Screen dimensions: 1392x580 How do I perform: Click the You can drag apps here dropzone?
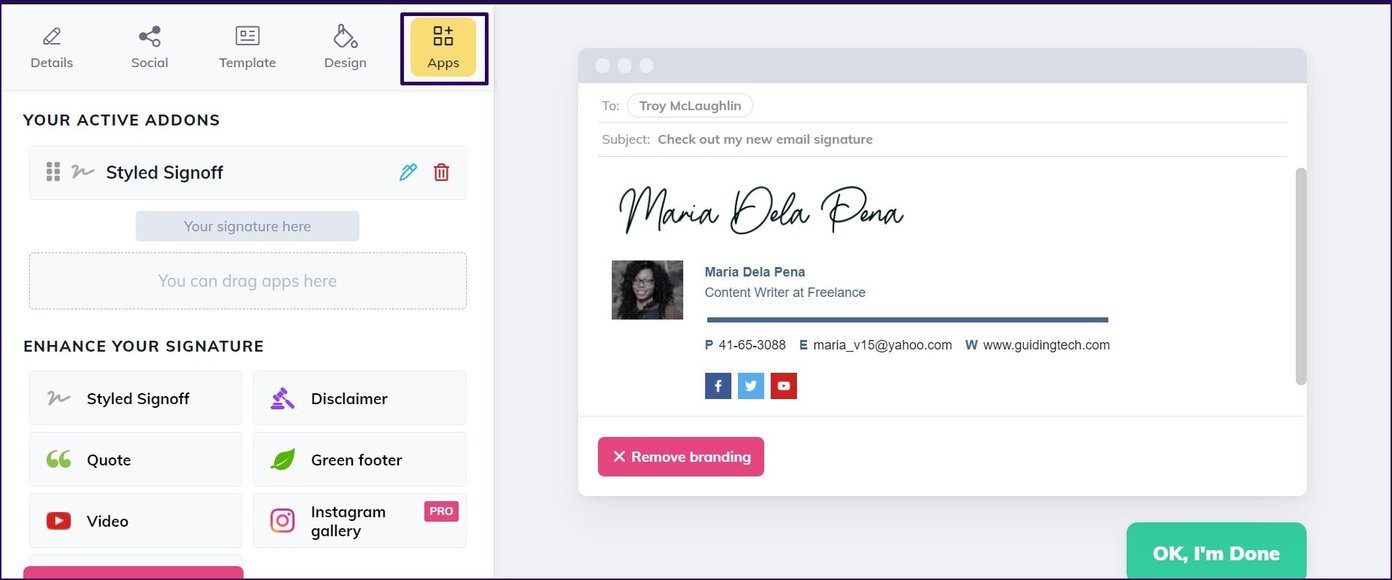click(247, 281)
